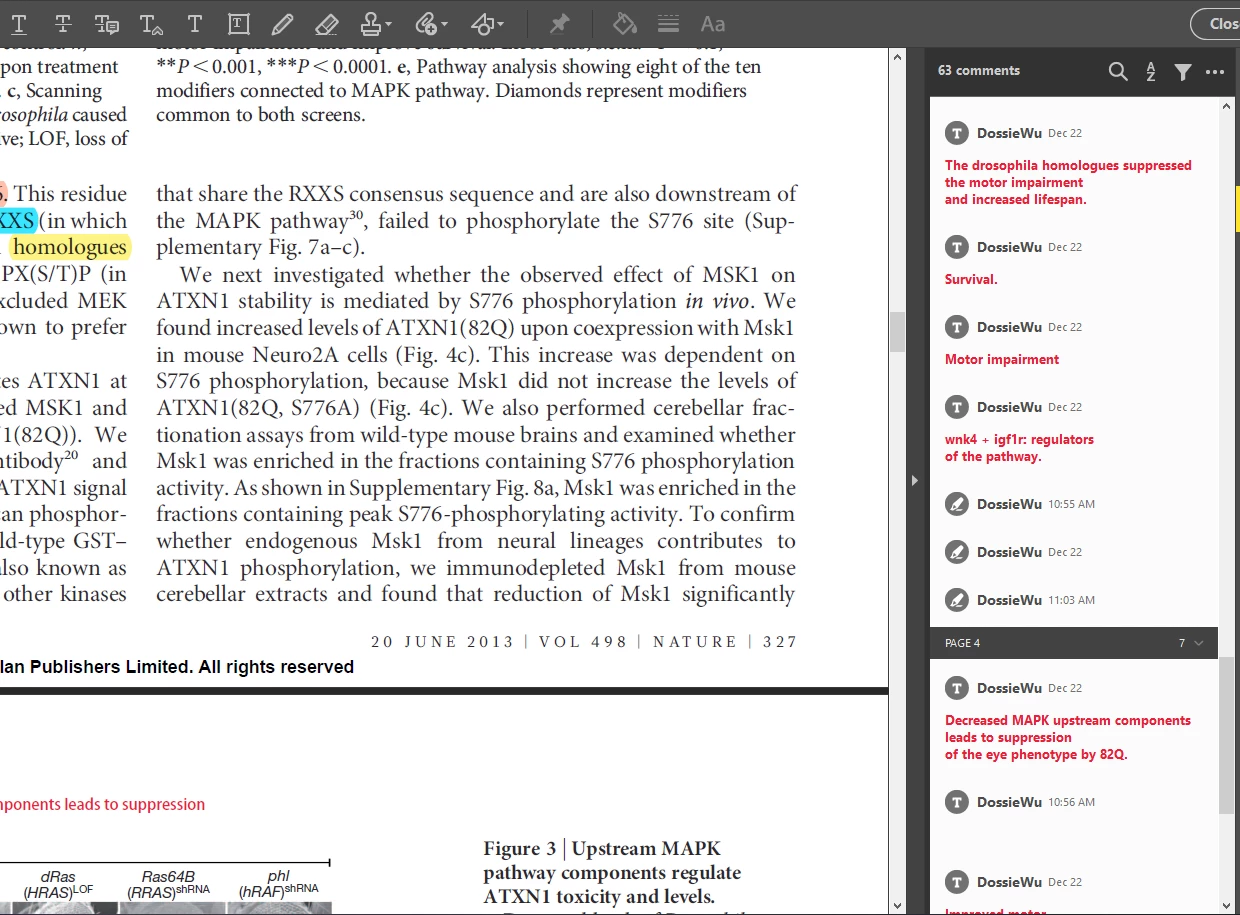Screen dimensions: 1240x915
Task: Open the Filter comments funnel
Action: (x=1183, y=71)
